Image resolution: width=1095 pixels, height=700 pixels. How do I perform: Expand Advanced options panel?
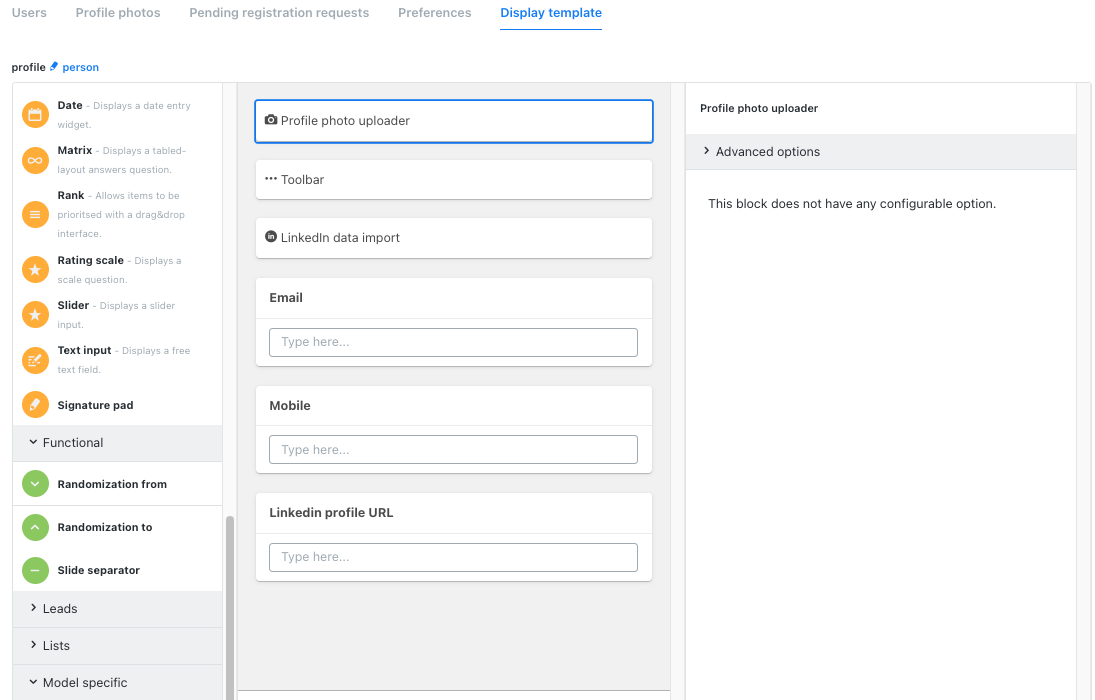(x=767, y=152)
